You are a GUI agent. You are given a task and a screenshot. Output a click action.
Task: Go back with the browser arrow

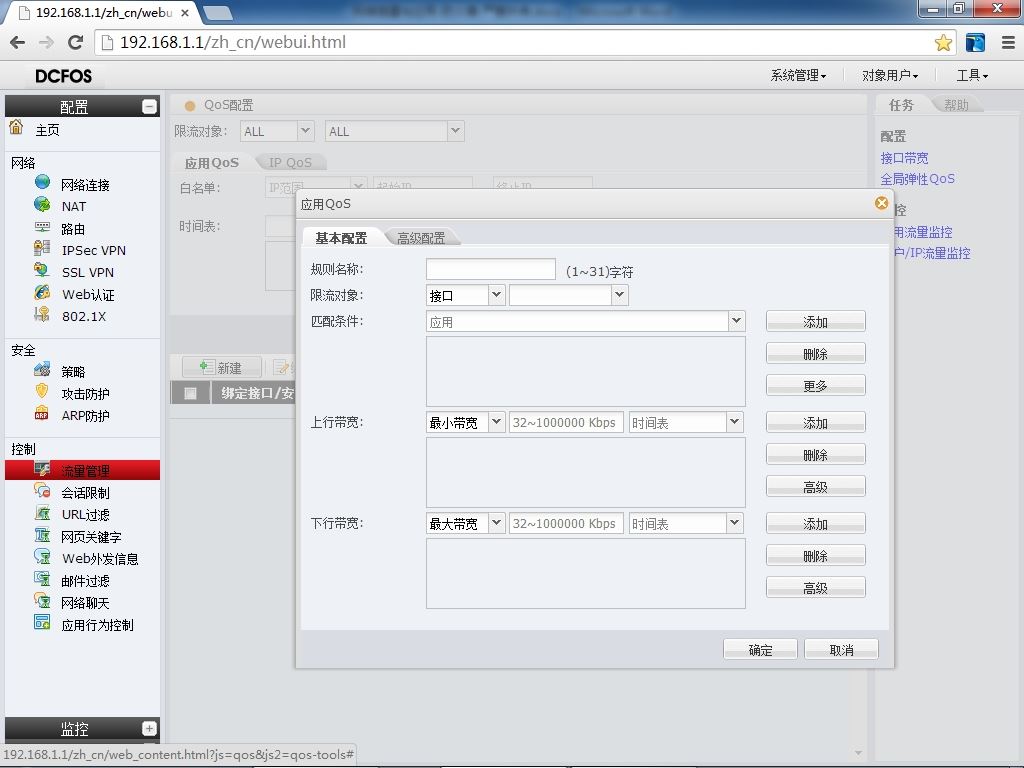(18, 42)
